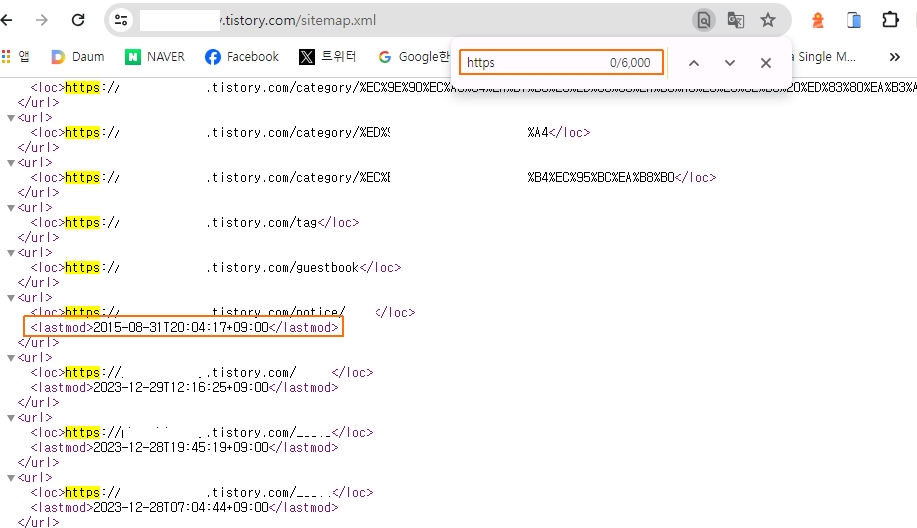Open the Daum bookmark
Screen dimensions: 917x528
pyautogui.click(x=77, y=57)
